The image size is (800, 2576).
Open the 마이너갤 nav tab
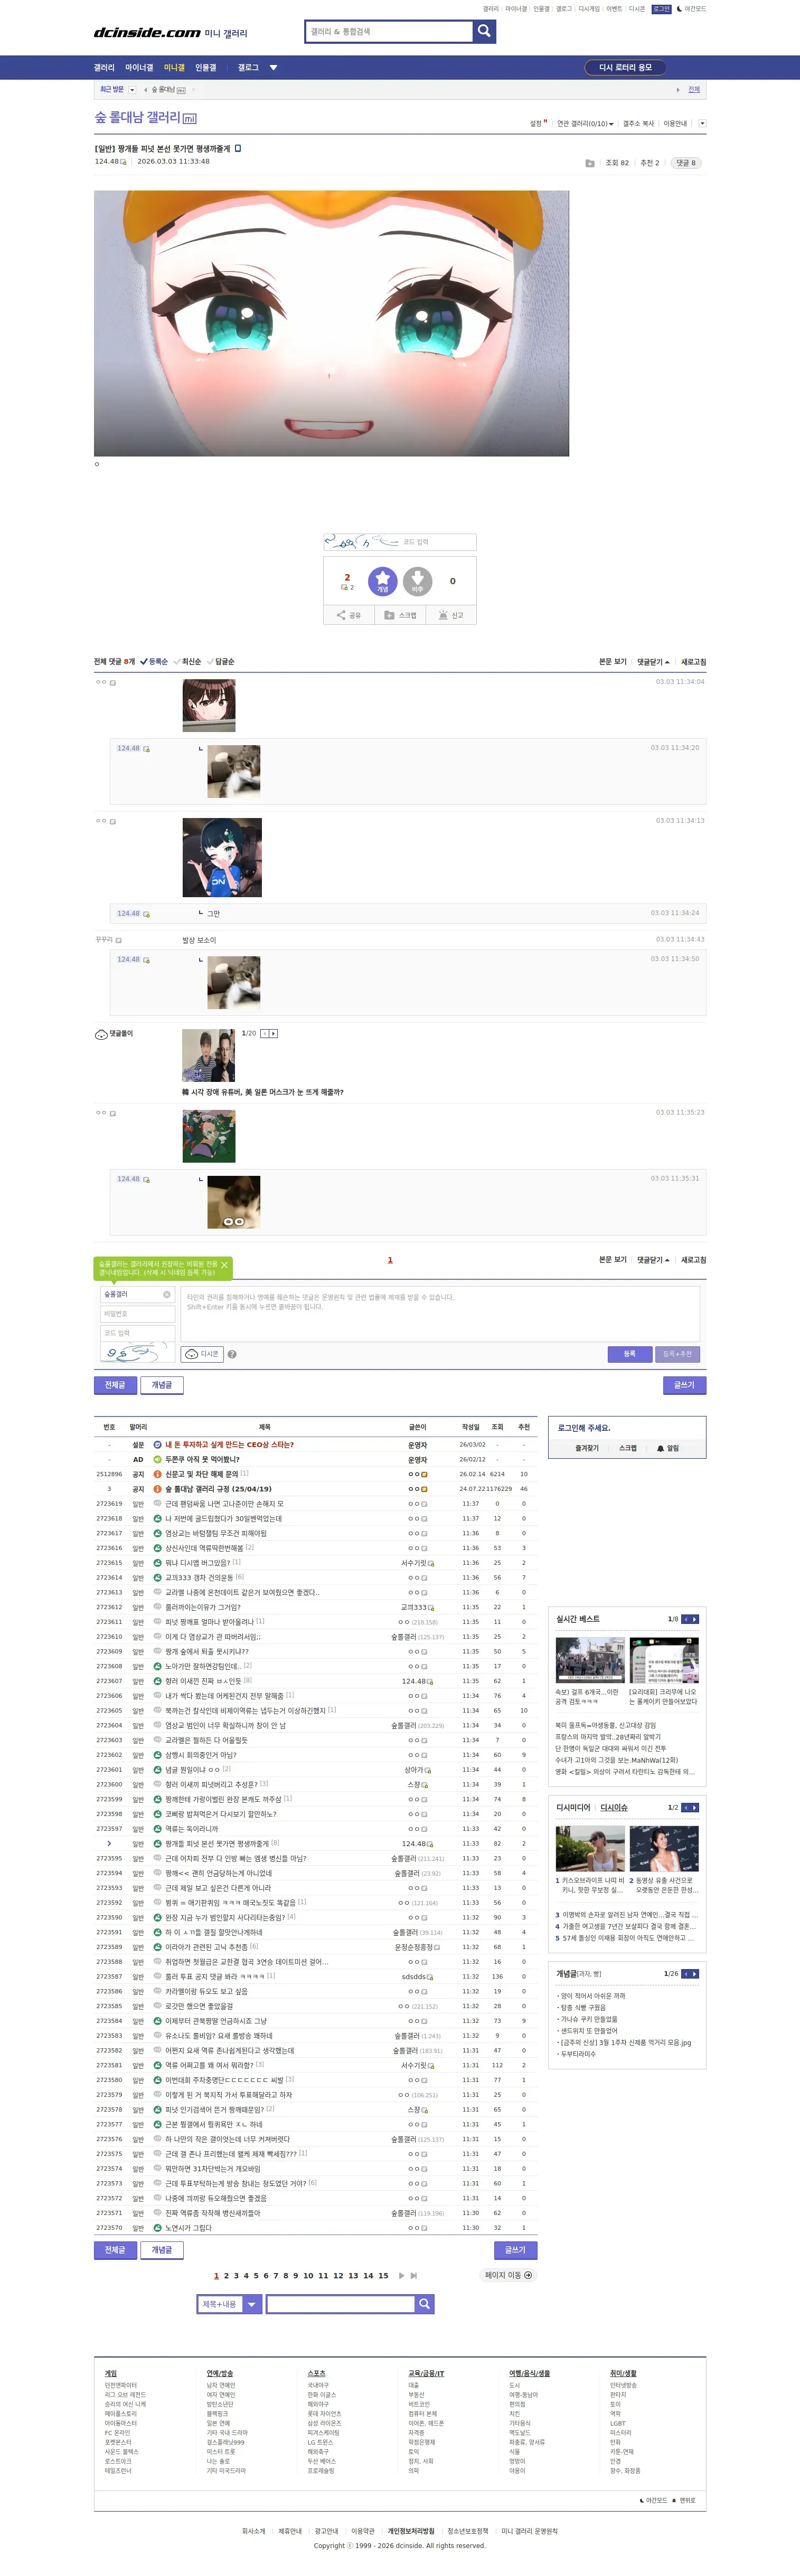139,68
